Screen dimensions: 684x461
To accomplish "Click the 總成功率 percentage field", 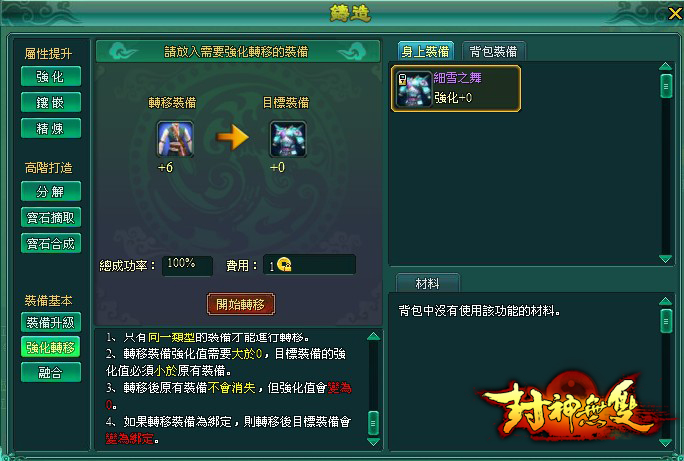I will (187, 265).
